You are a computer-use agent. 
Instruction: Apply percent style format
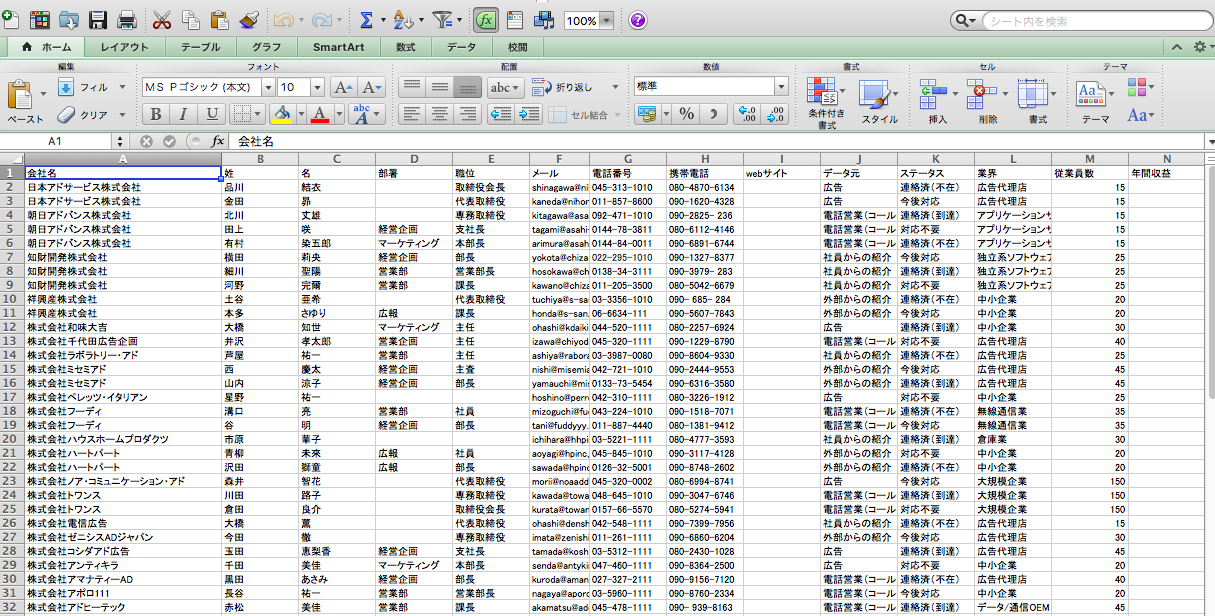[x=687, y=114]
